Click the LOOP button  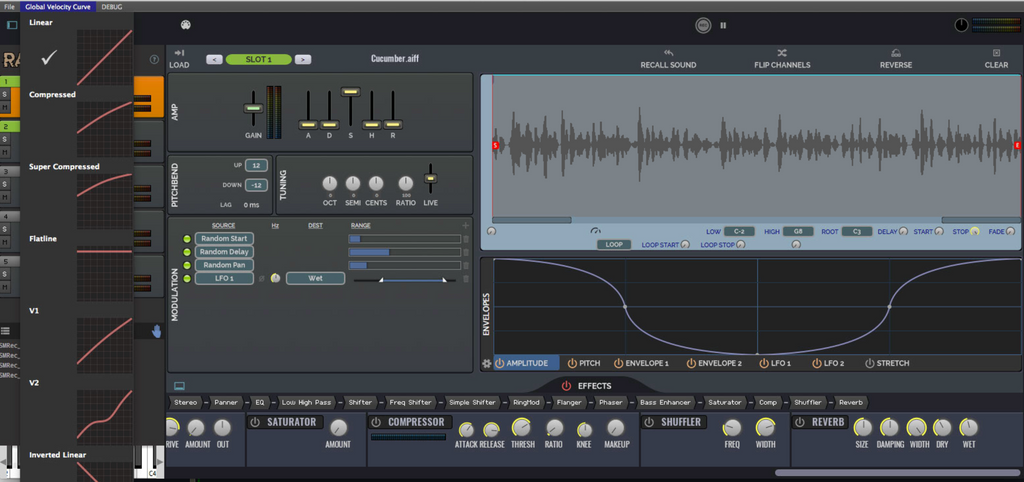click(614, 244)
